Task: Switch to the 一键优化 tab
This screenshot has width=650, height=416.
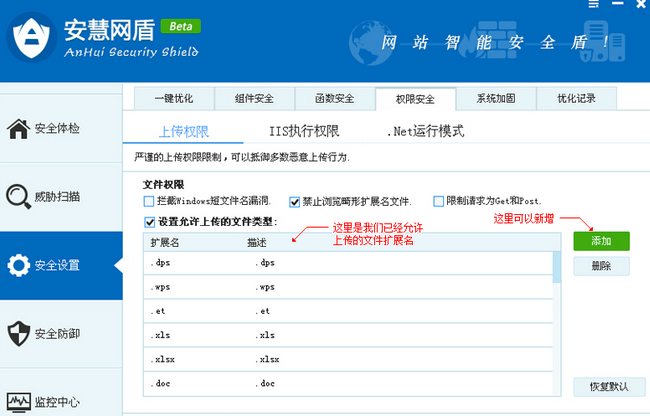Action: (x=174, y=99)
